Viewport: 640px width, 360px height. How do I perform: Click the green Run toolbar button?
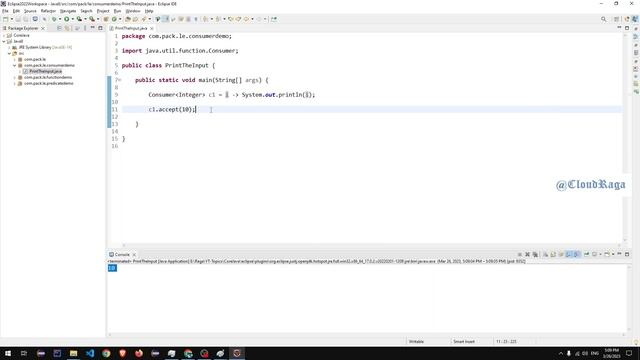pyautogui.click(x=67, y=19)
